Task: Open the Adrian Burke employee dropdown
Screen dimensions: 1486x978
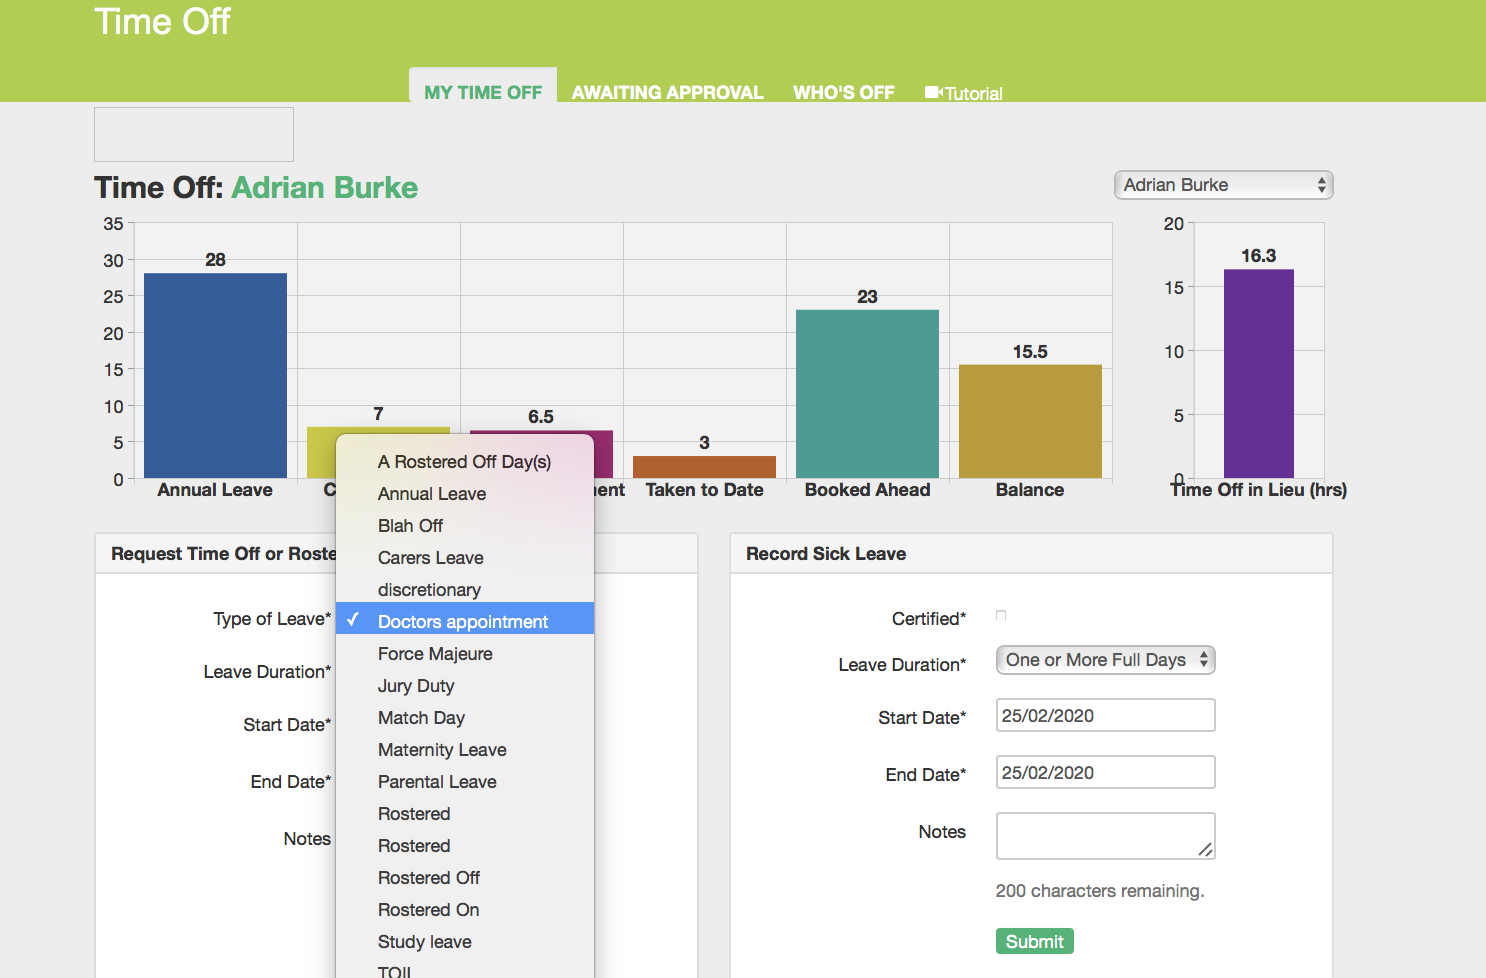Action: [x=1223, y=185]
